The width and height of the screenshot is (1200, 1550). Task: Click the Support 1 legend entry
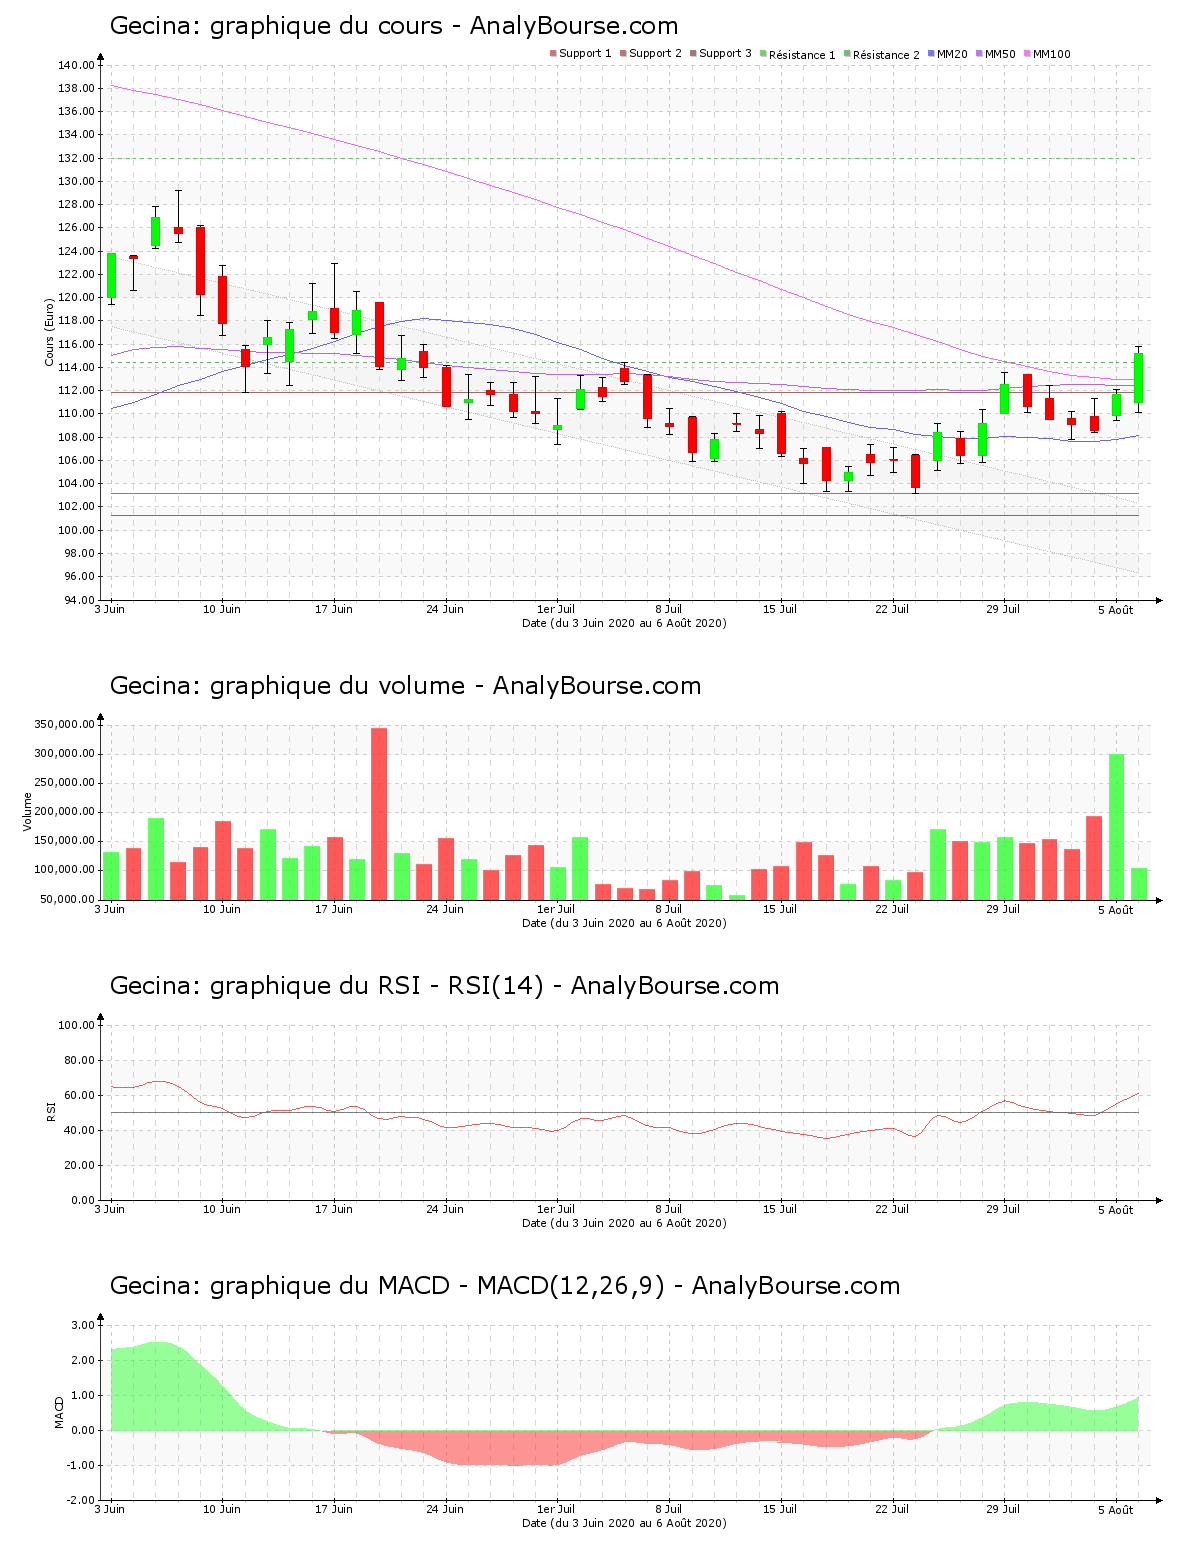click(x=580, y=54)
